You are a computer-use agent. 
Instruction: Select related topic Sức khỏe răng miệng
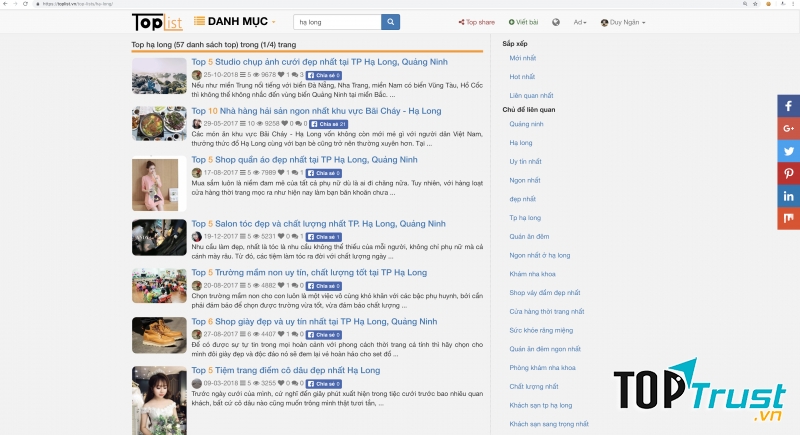click(541, 330)
